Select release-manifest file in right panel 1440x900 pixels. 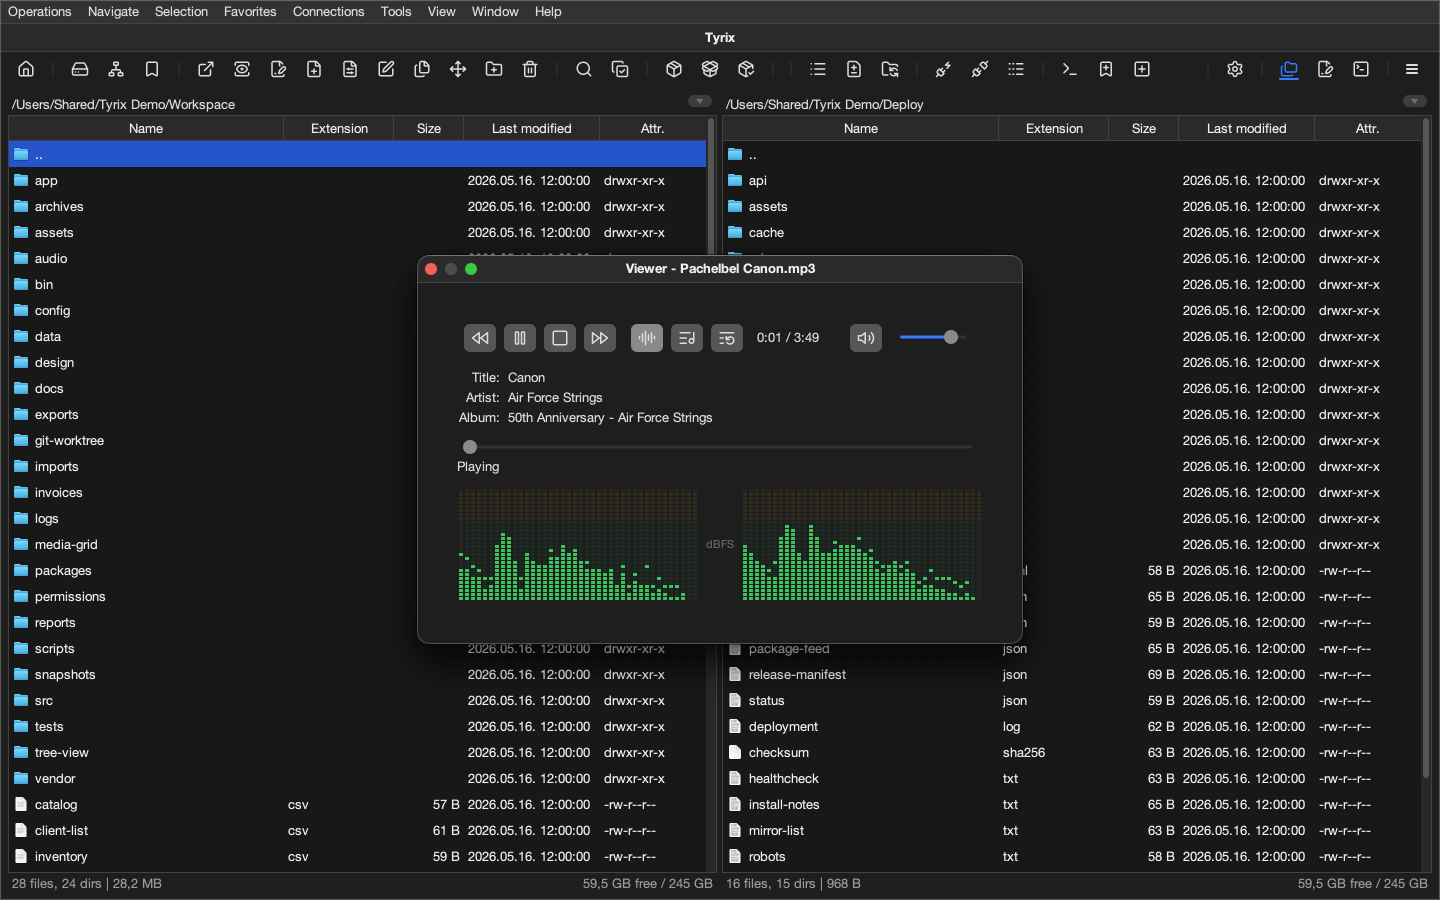click(1071, 675)
